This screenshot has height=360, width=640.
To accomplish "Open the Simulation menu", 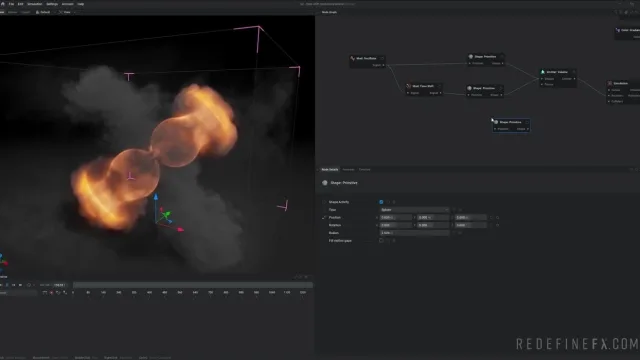I will (35, 4).
